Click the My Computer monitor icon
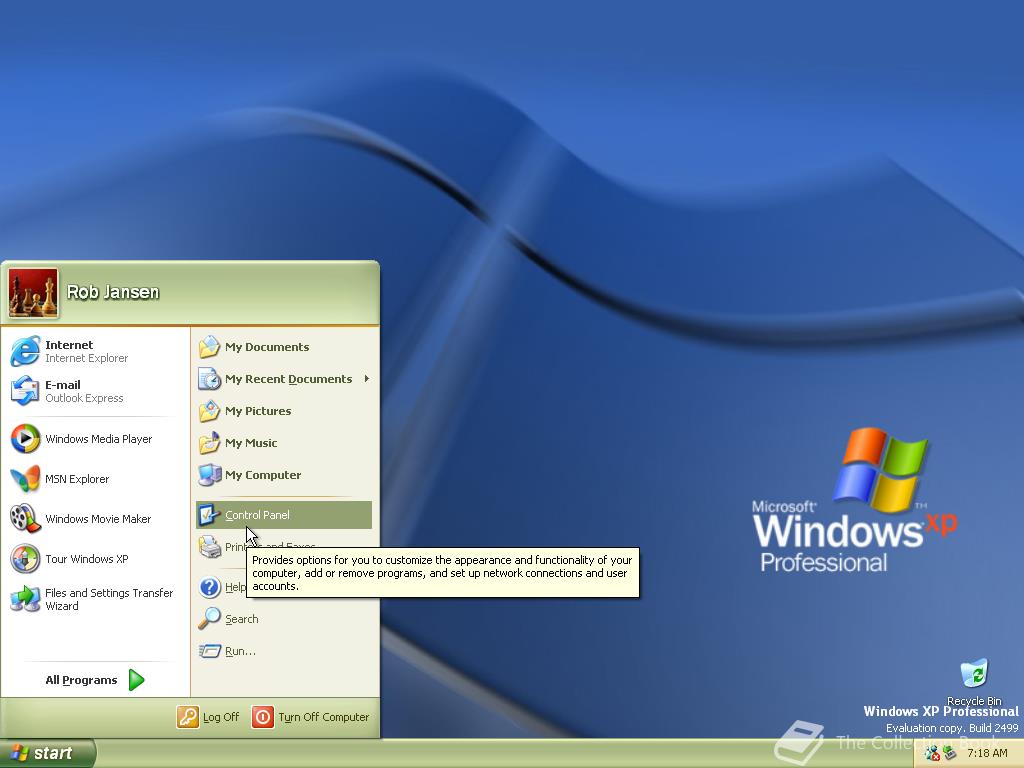This screenshot has height=768, width=1024. tap(209, 475)
